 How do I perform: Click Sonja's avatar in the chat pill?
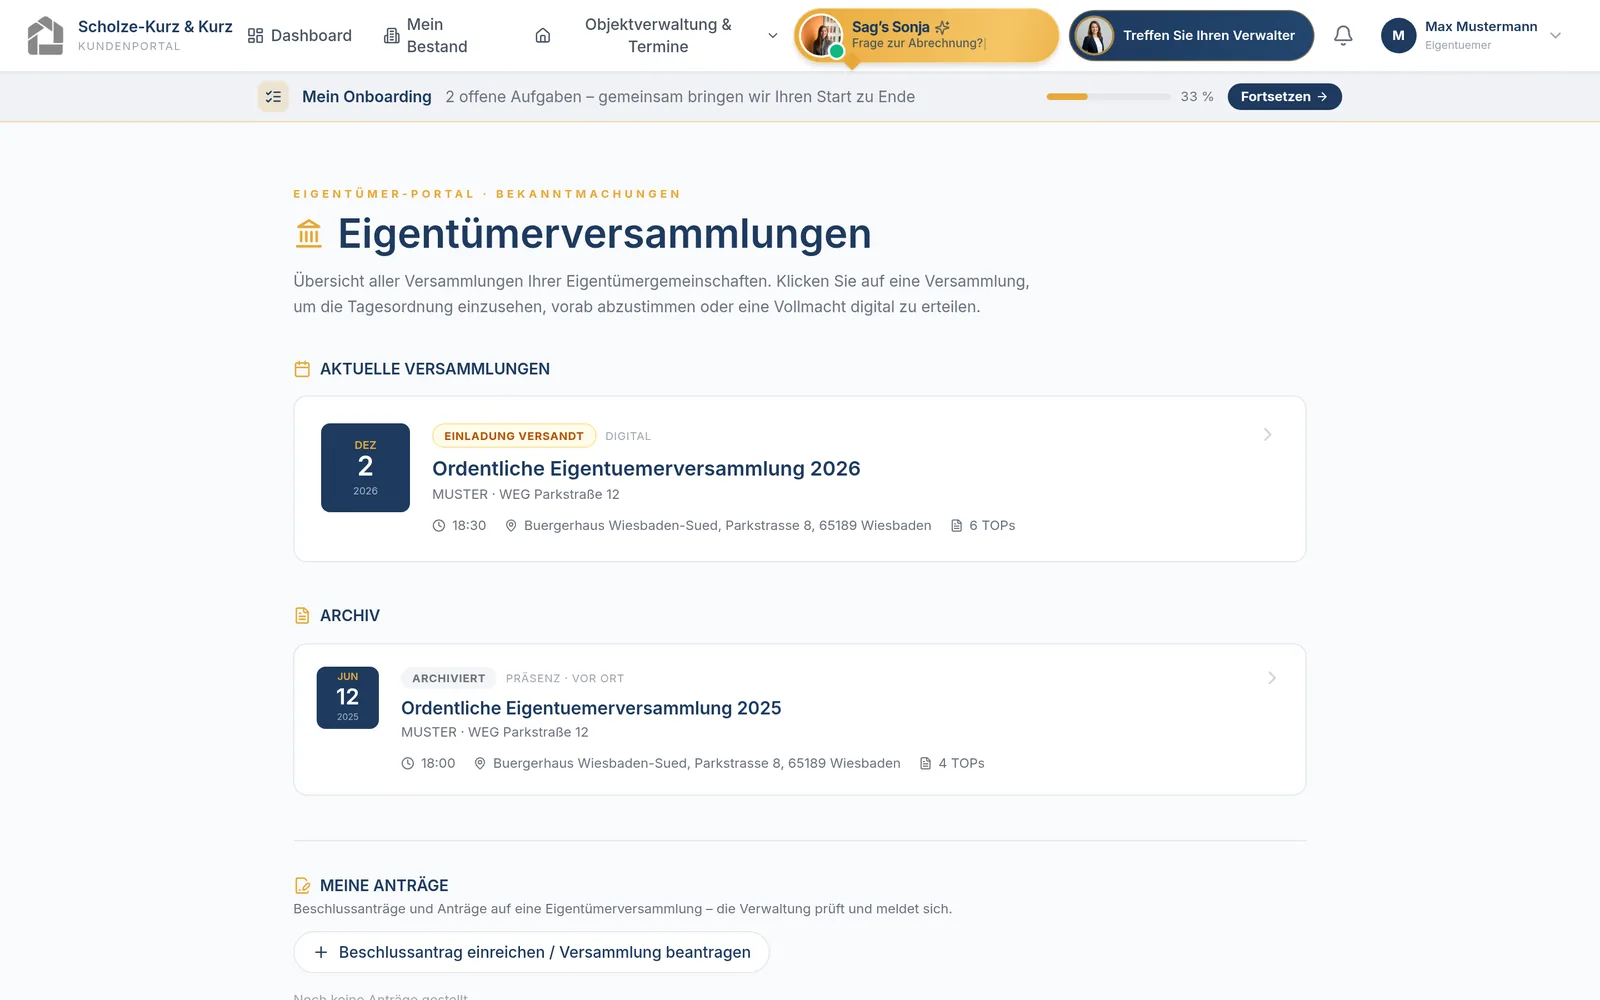coord(820,36)
